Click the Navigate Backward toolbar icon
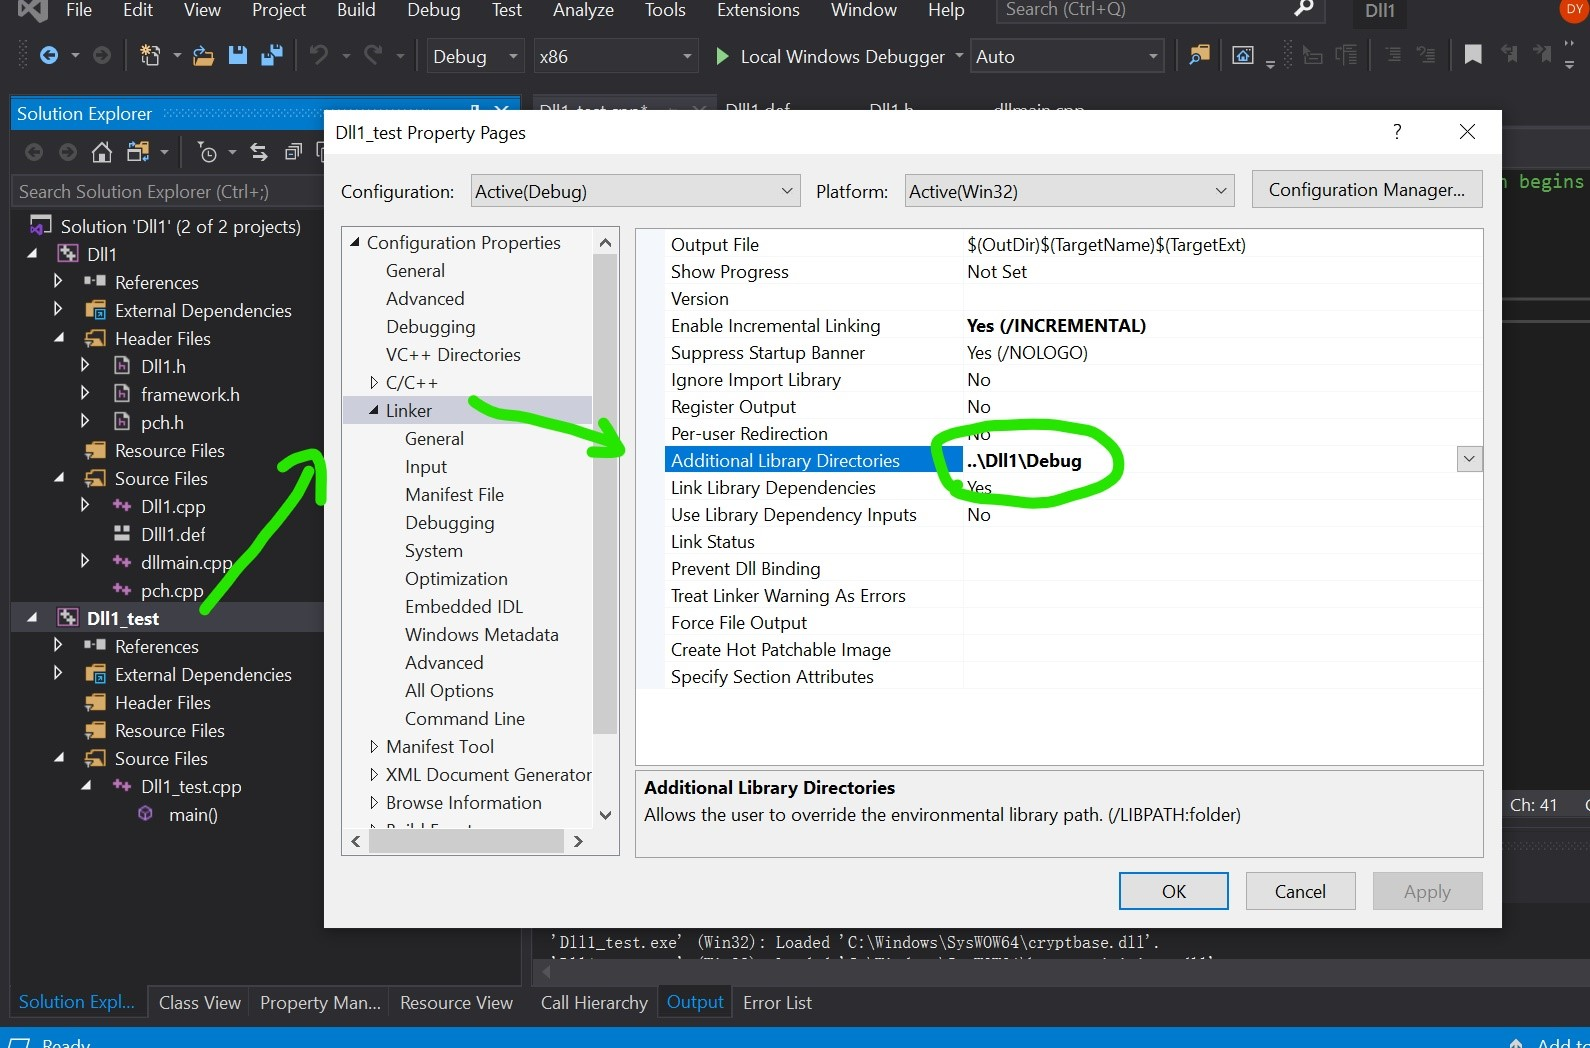This screenshot has width=1590, height=1048. coord(48,56)
